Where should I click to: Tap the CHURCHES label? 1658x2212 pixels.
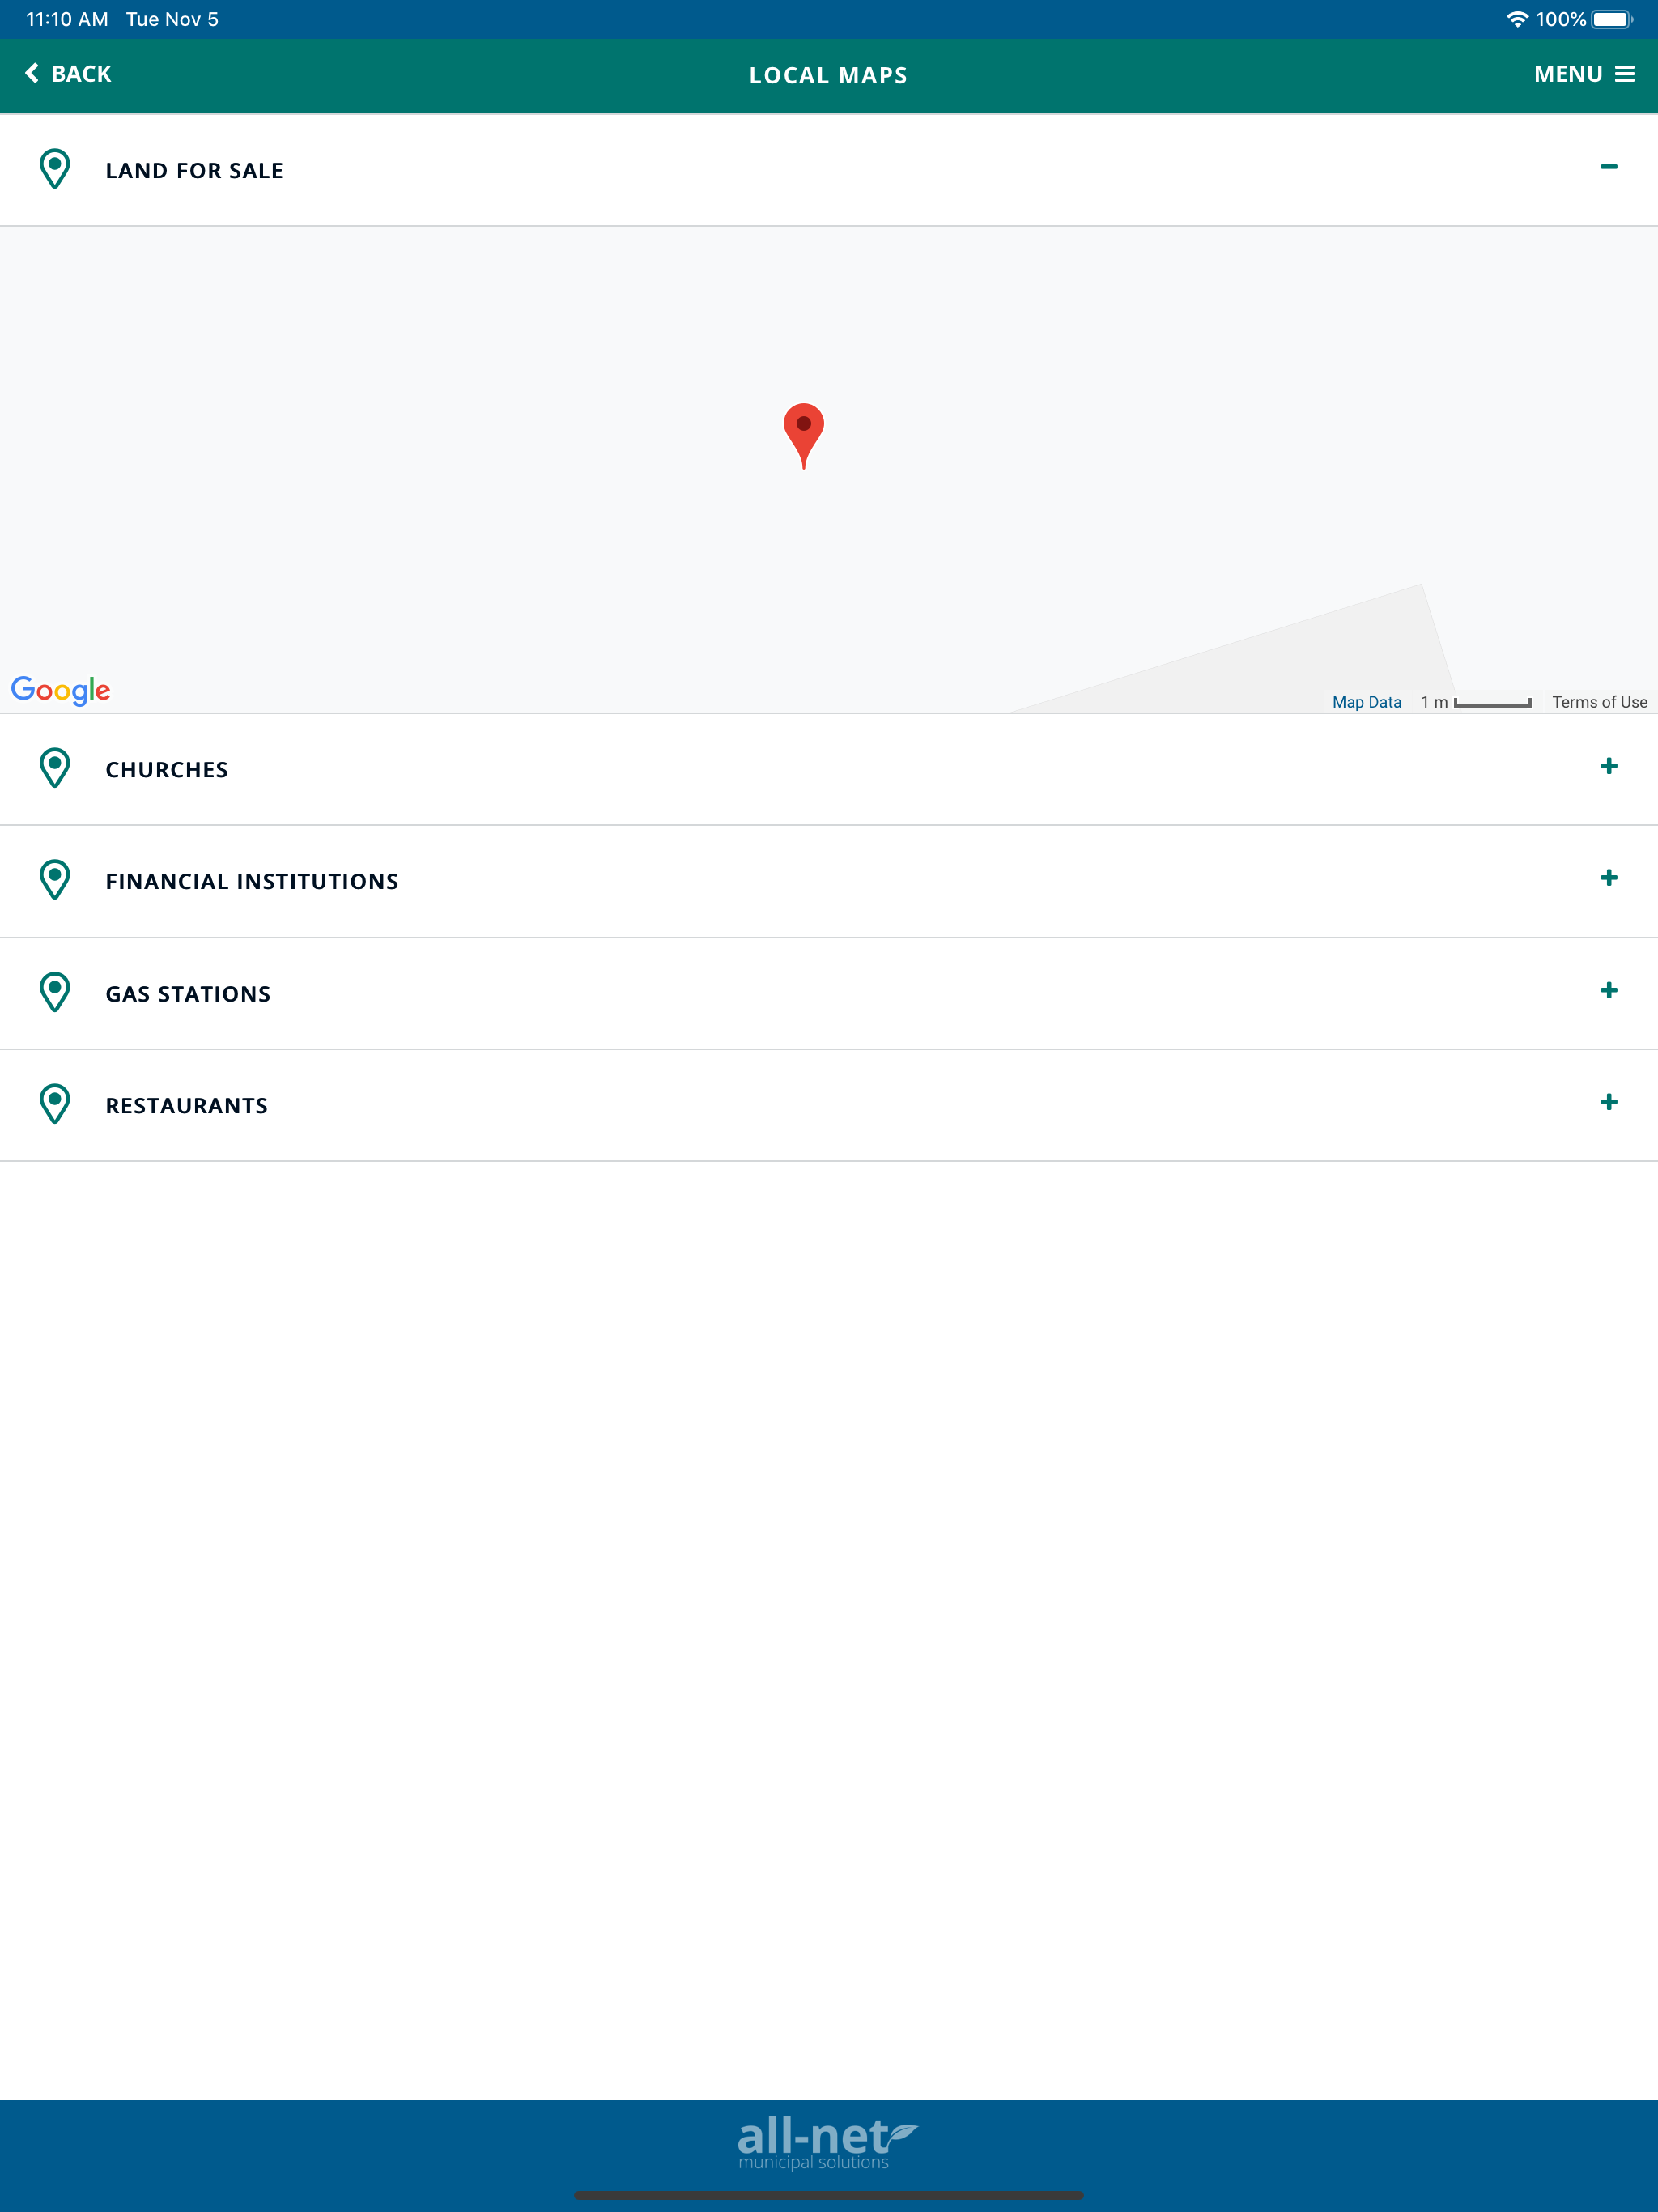click(167, 770)
